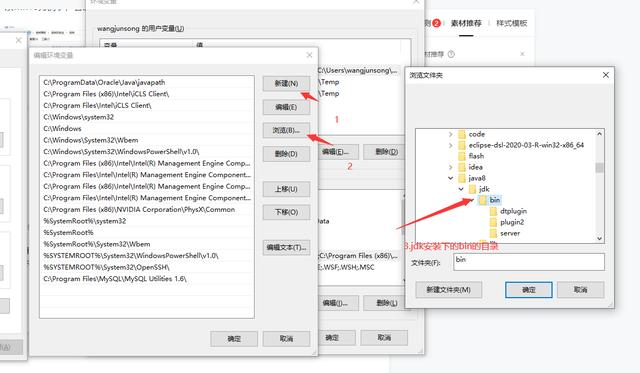The image size is (640, 373).
Task: Close the edit environment variable dialog
Action: [x=309, y=55]
